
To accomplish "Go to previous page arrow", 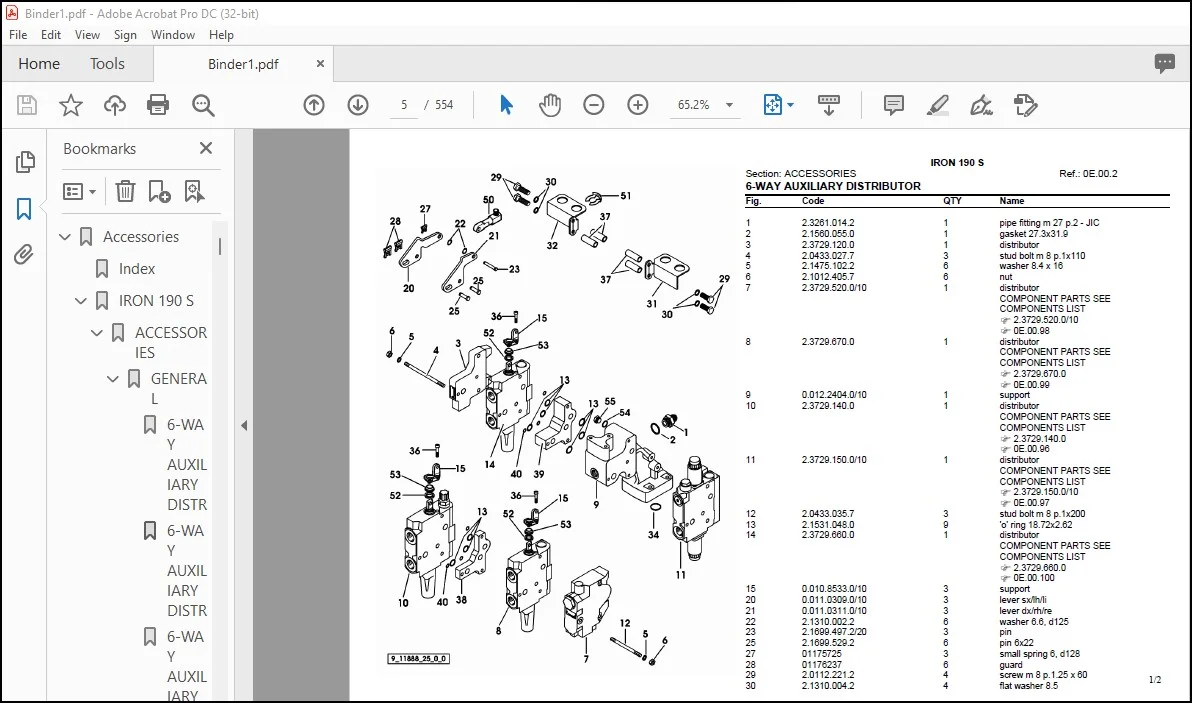I will coord(314,105).
